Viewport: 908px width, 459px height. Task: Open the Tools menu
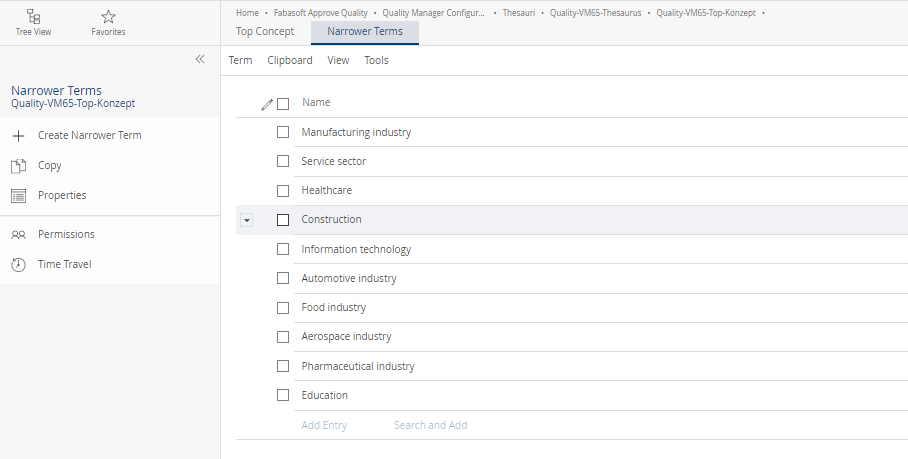tap(376, 60)
